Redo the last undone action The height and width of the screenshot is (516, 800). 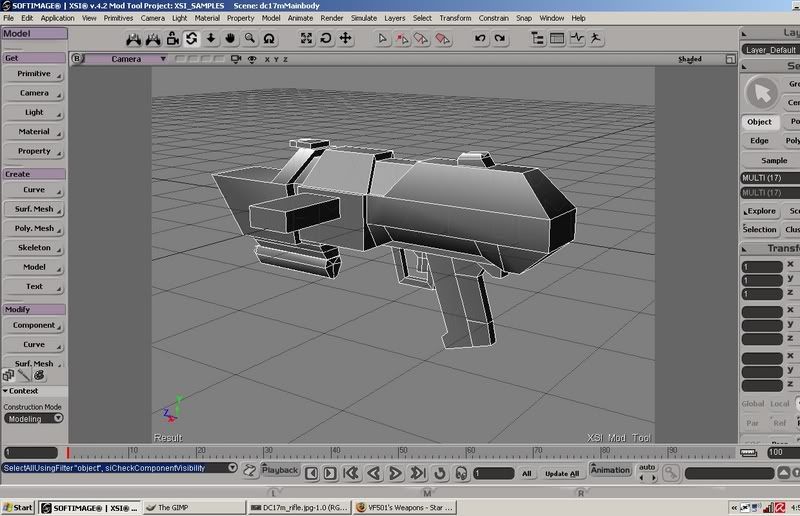pyautogui.click(x=499, y=38)
